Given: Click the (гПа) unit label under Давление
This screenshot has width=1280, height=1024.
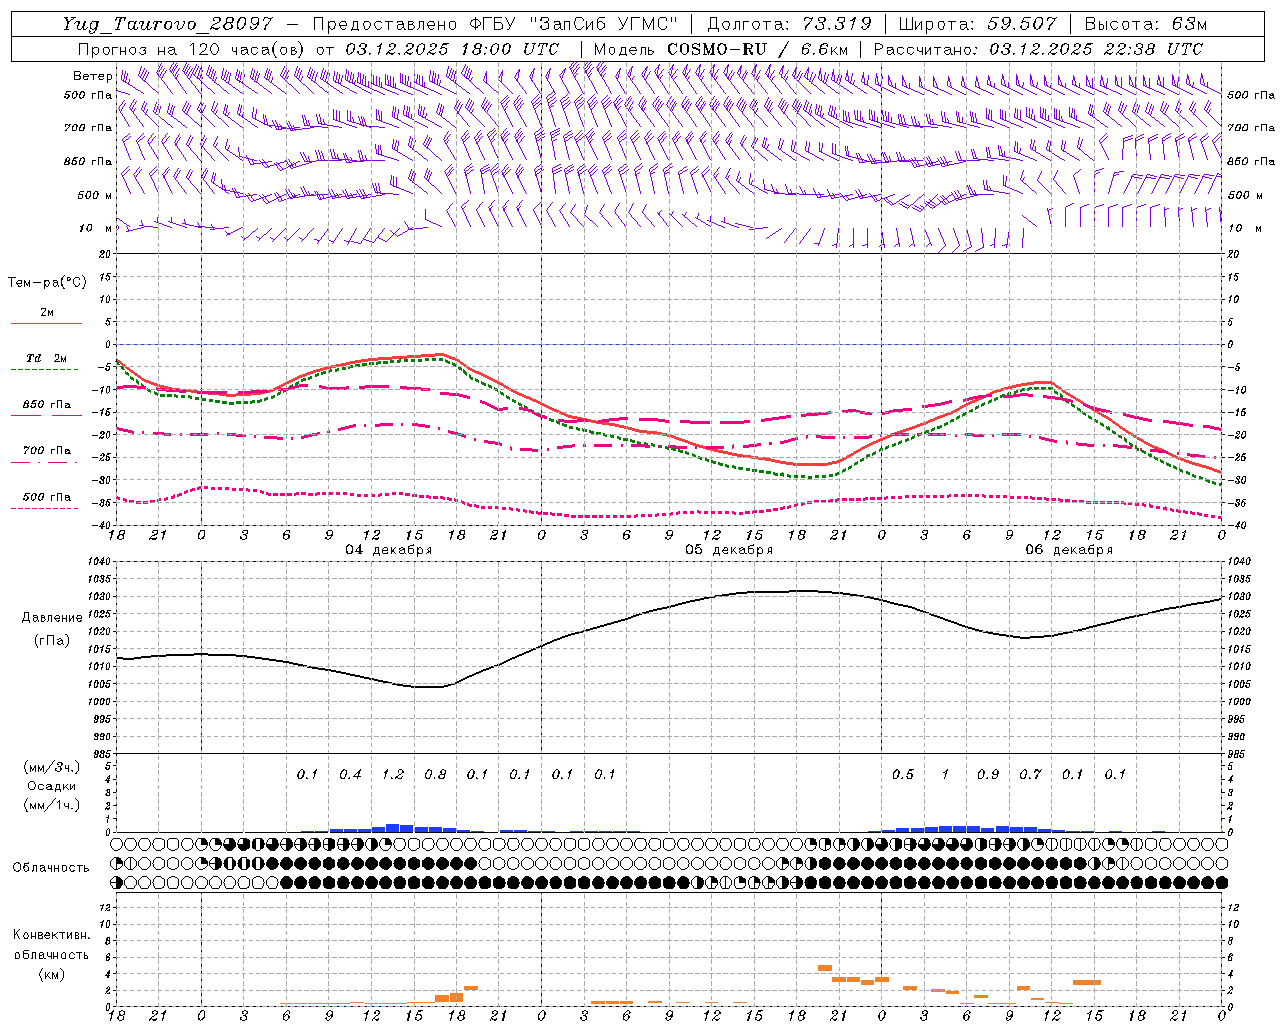Looking at the screenshot, I should click(52, 640).
